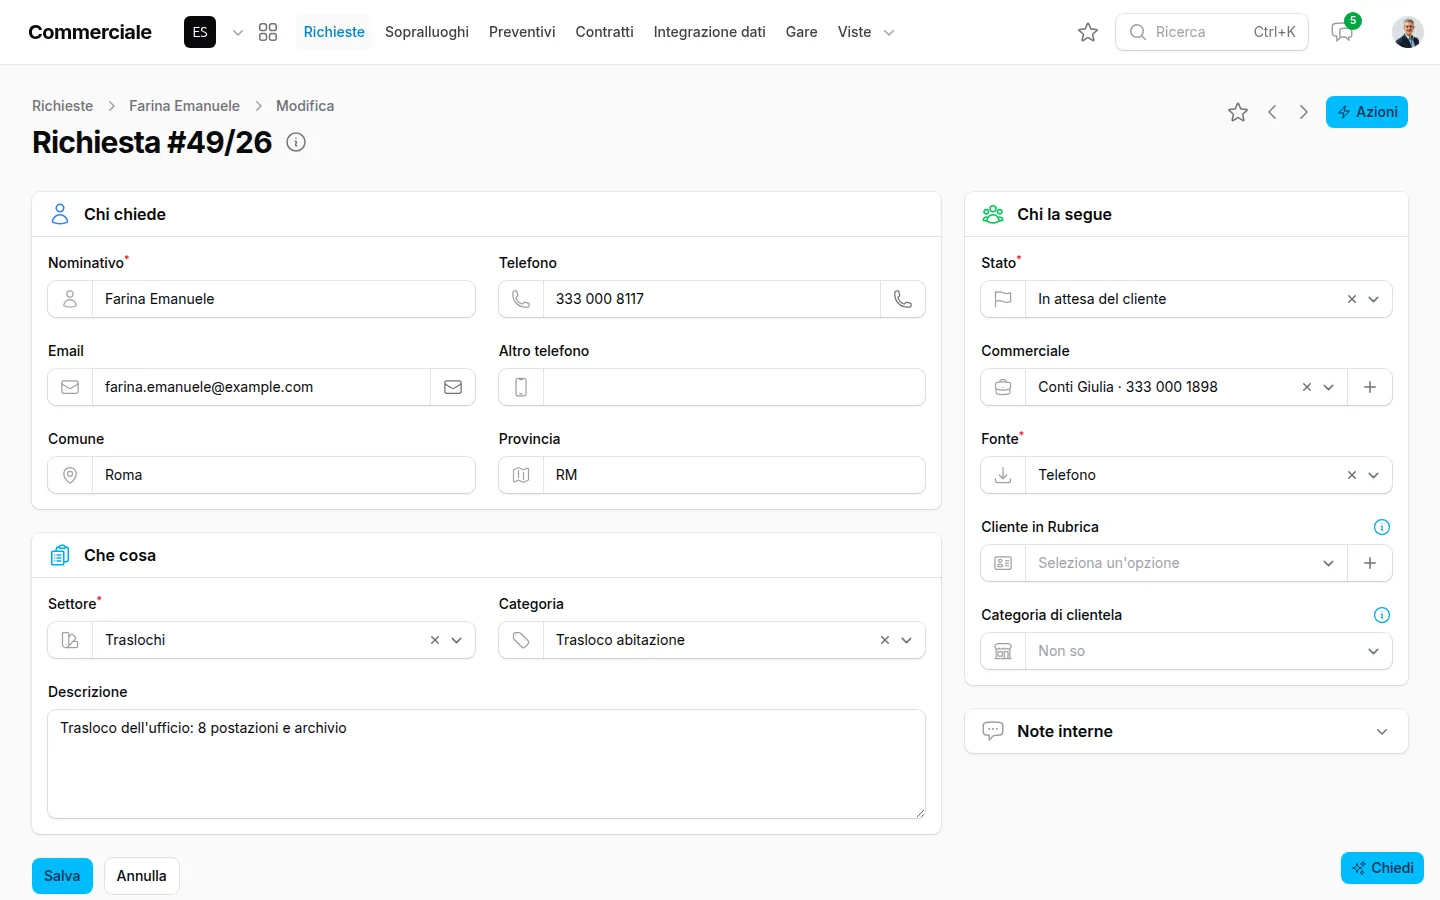1440x900 pixels.
Task: Open Cliente in Rubrica dropdown
Action: (x=1329, y=563)
